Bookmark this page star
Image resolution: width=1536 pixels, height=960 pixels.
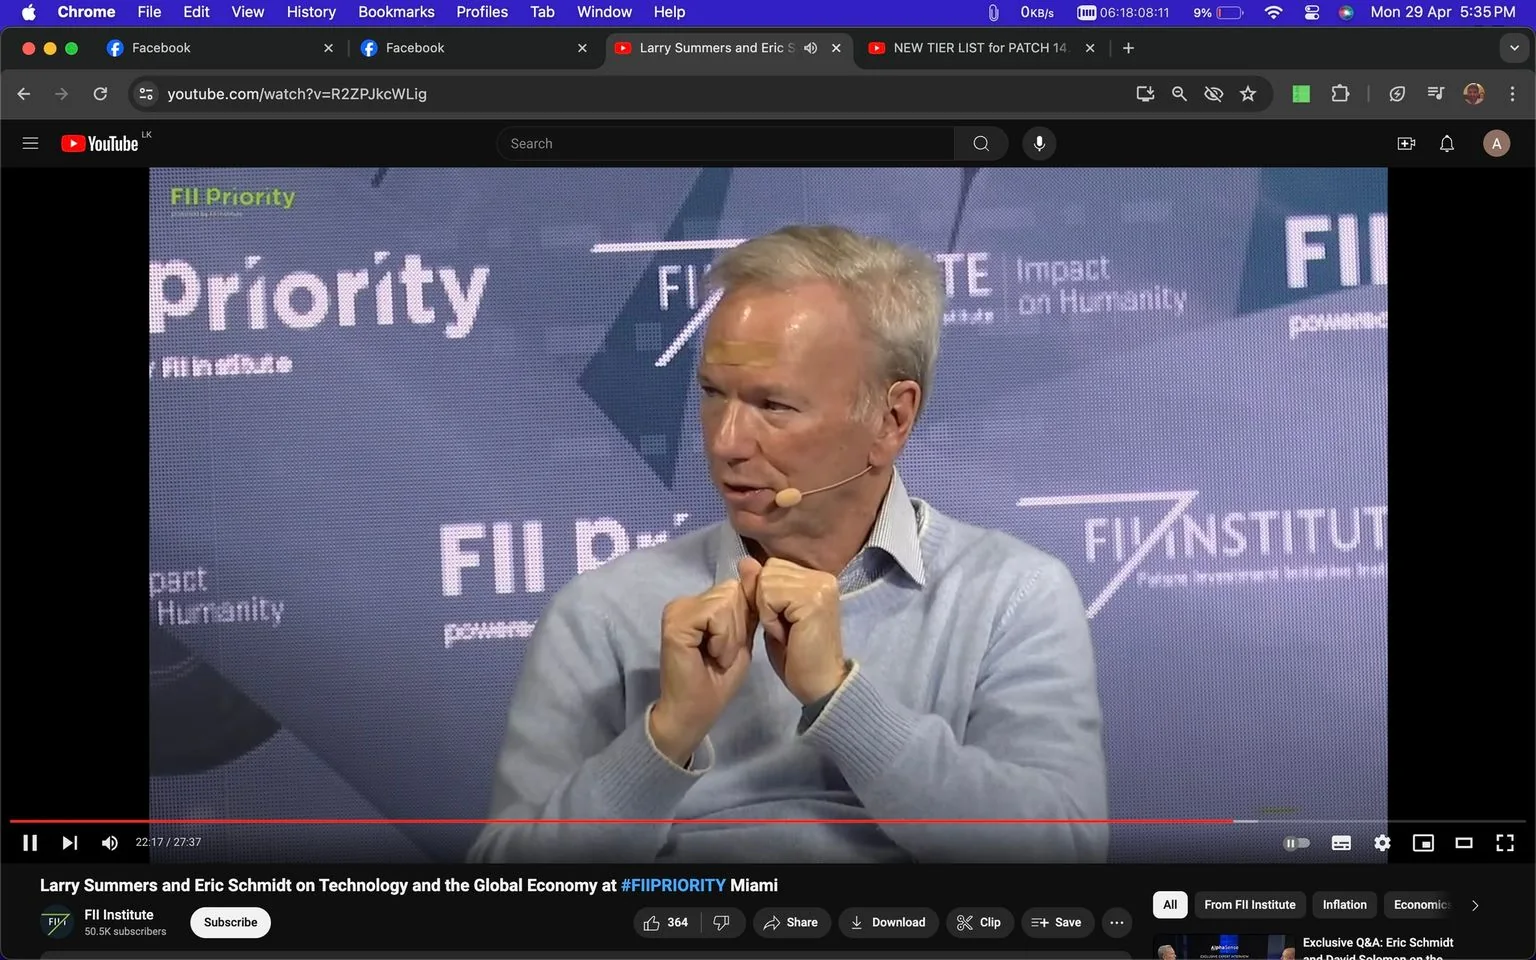pos(1248,93)
